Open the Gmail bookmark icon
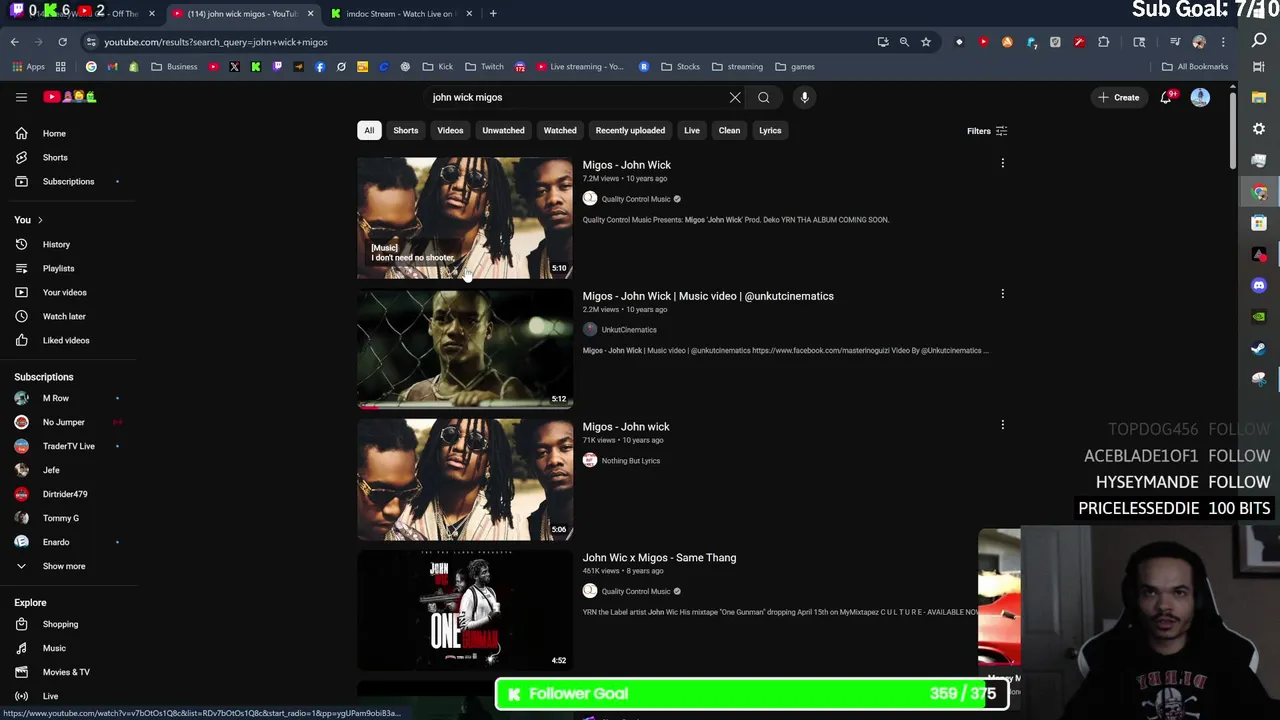Screen dimensions: 1280x720 click(112, 67)
